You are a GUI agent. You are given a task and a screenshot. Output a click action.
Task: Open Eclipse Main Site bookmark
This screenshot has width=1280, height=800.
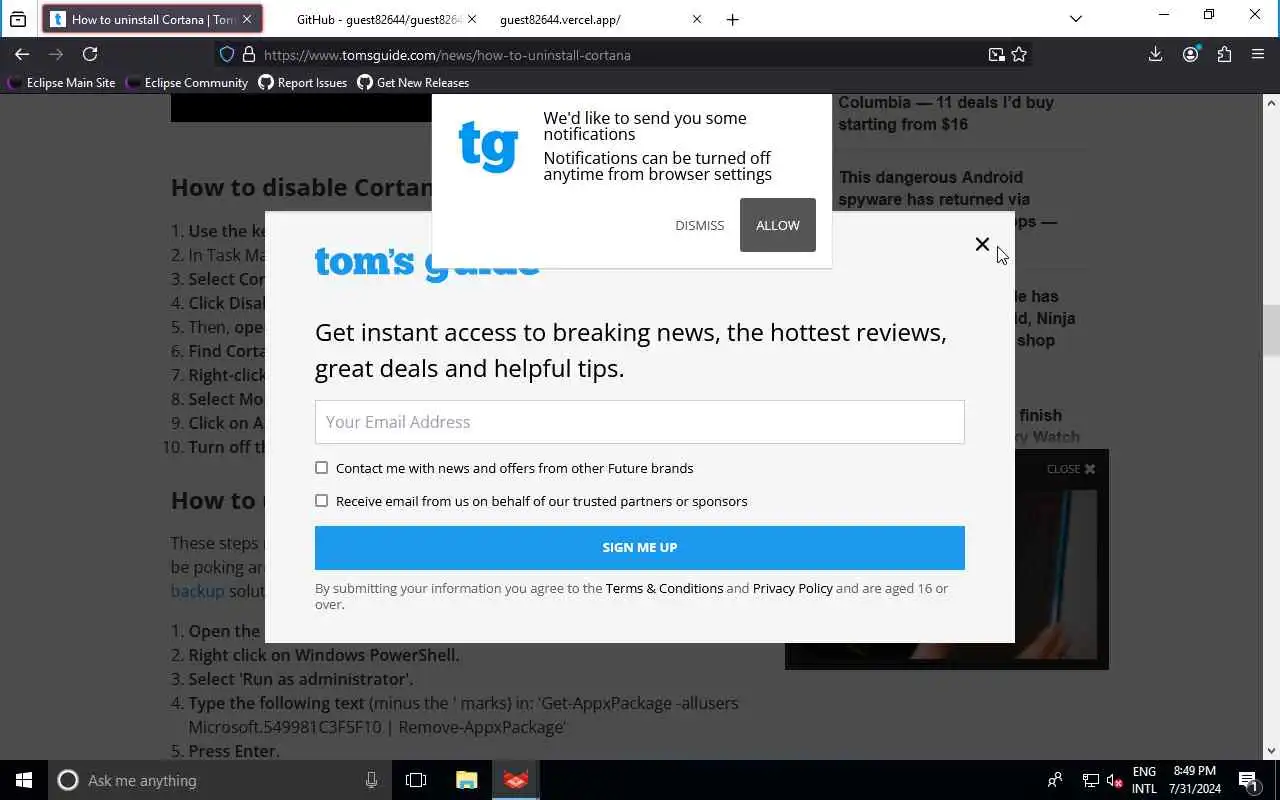pyautogui.click(x=62, y=83)
